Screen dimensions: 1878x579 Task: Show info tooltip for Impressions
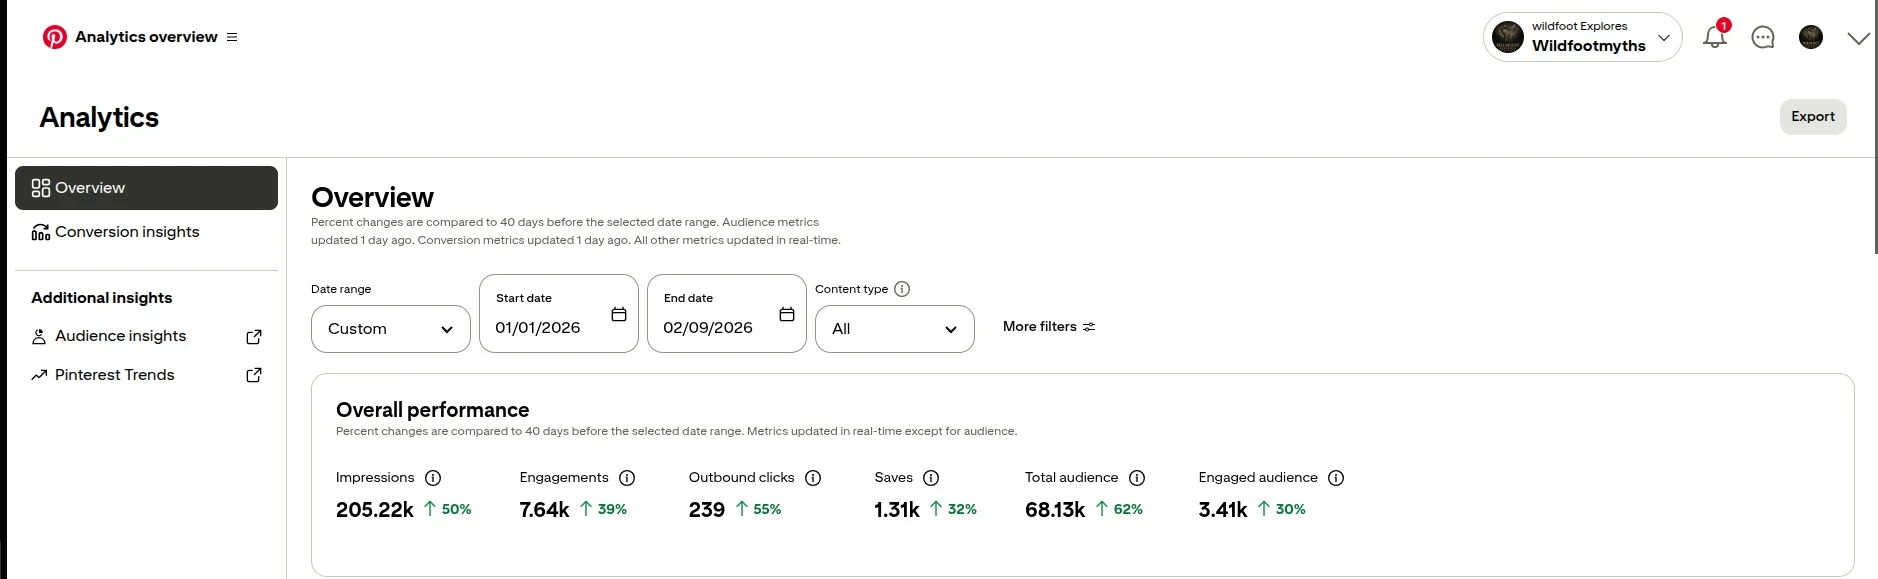pyautogui.click(x=433, y=478)
